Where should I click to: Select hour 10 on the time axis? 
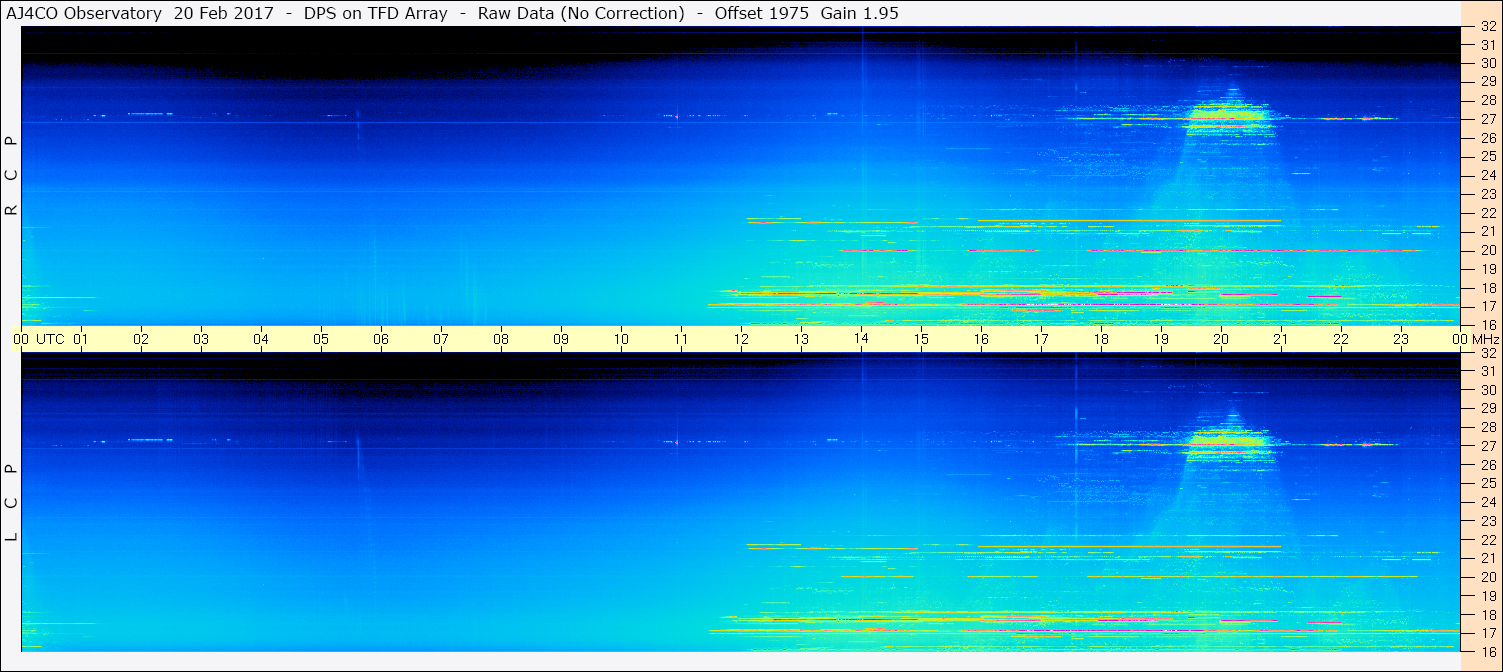[621, 339]
